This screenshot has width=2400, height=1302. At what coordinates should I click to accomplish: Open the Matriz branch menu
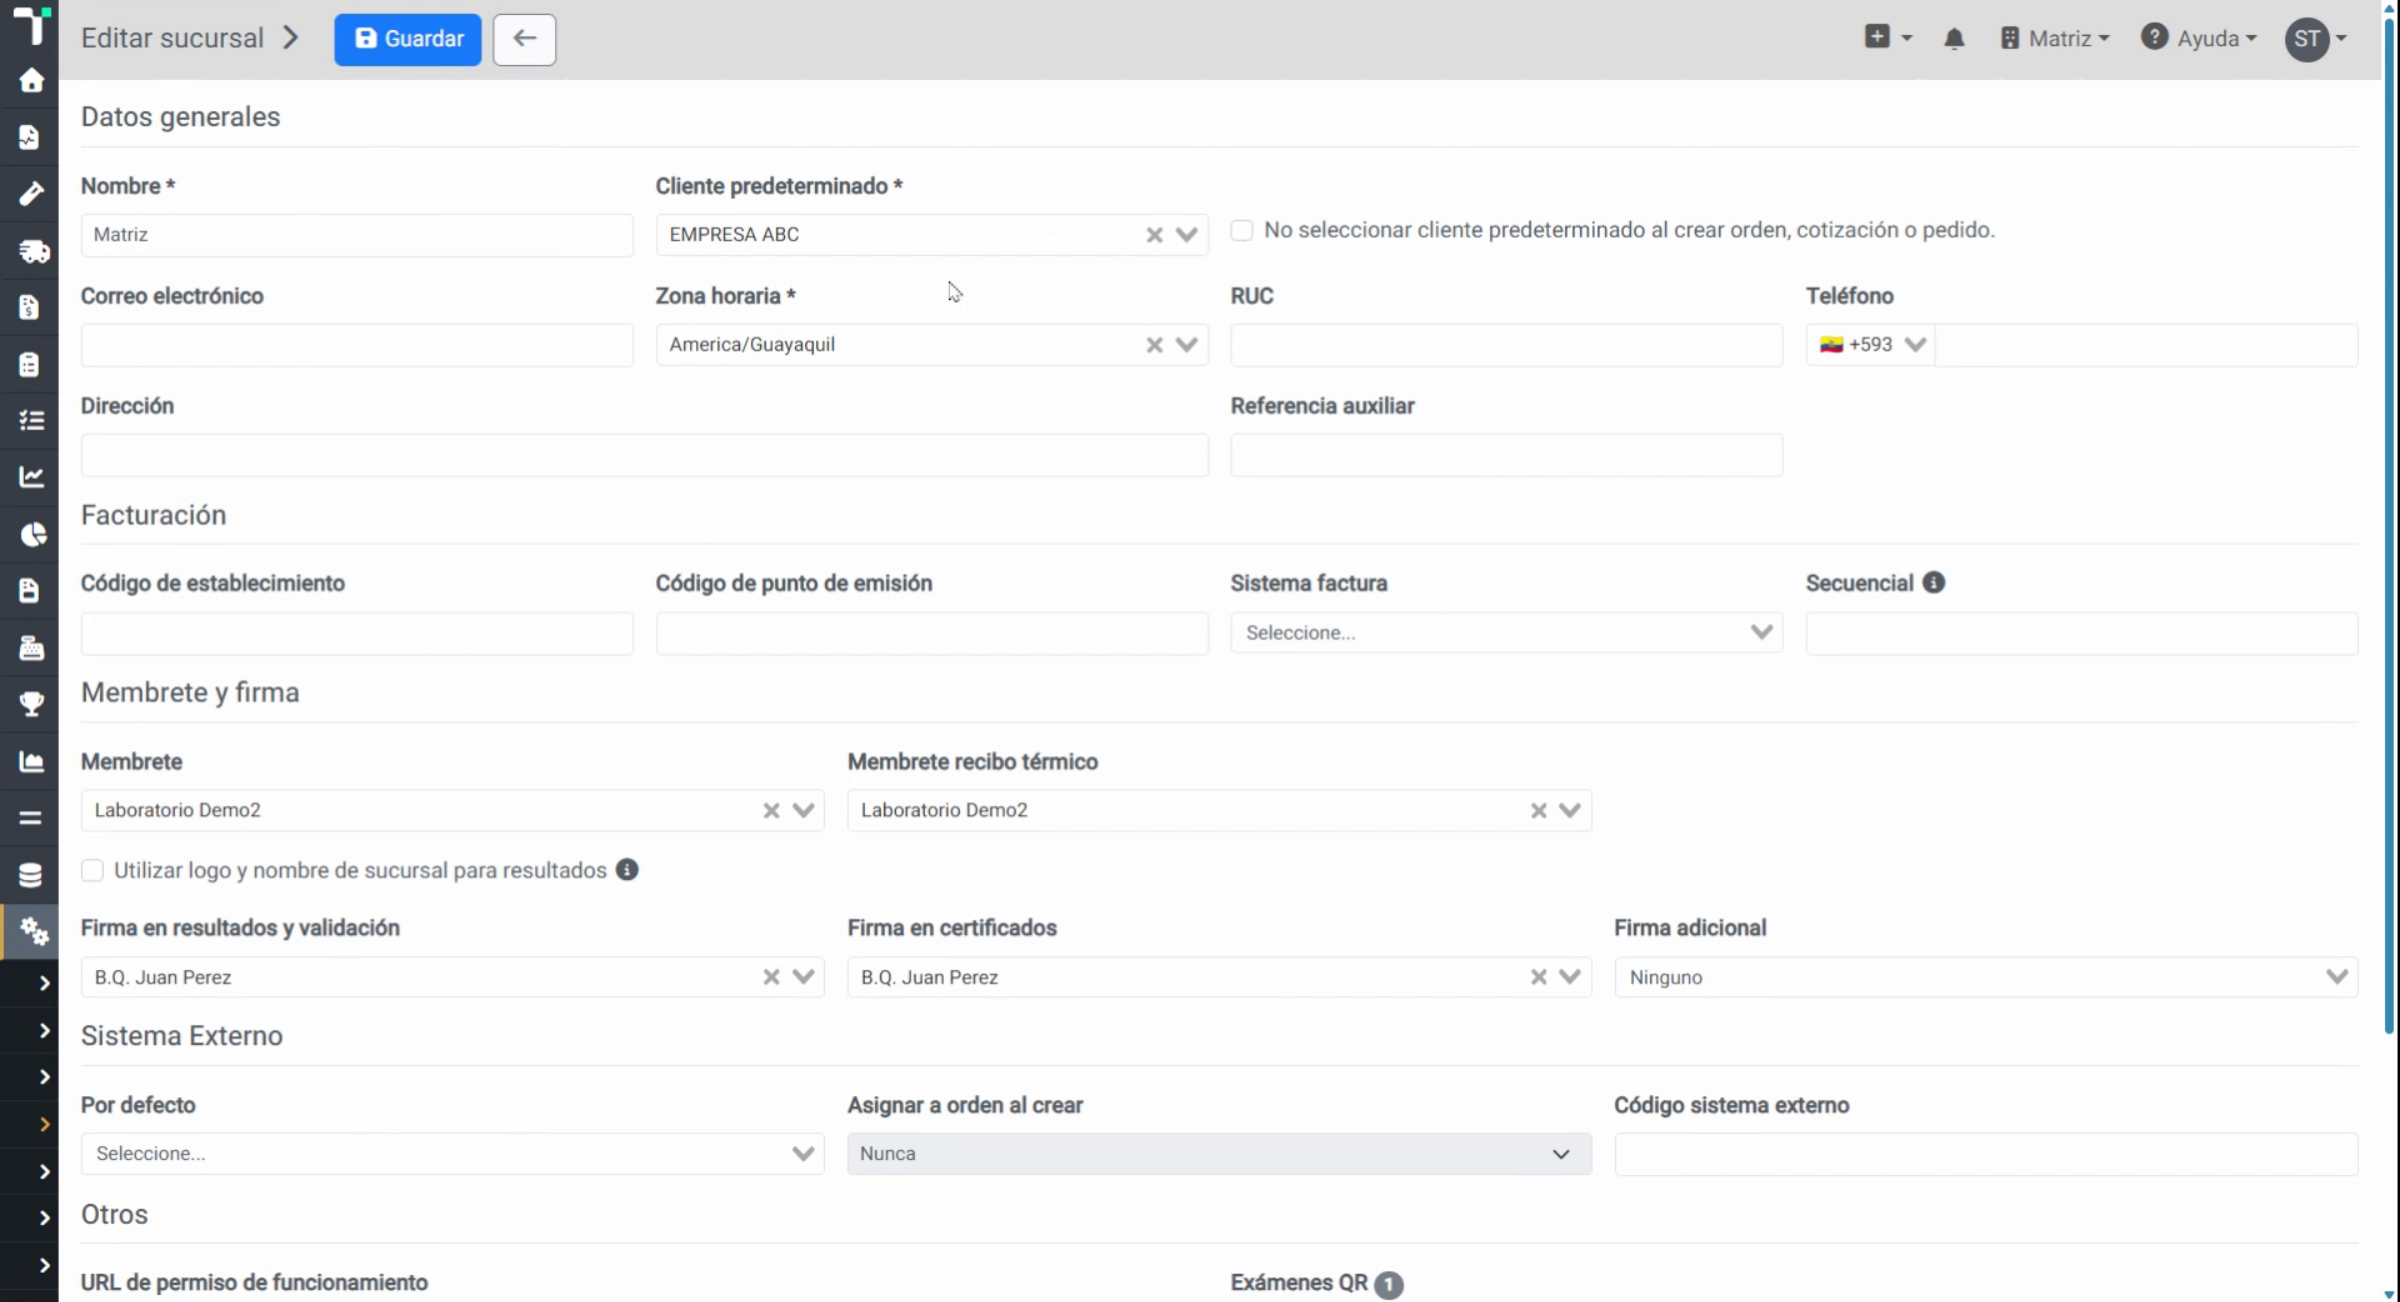point(2055,39)
